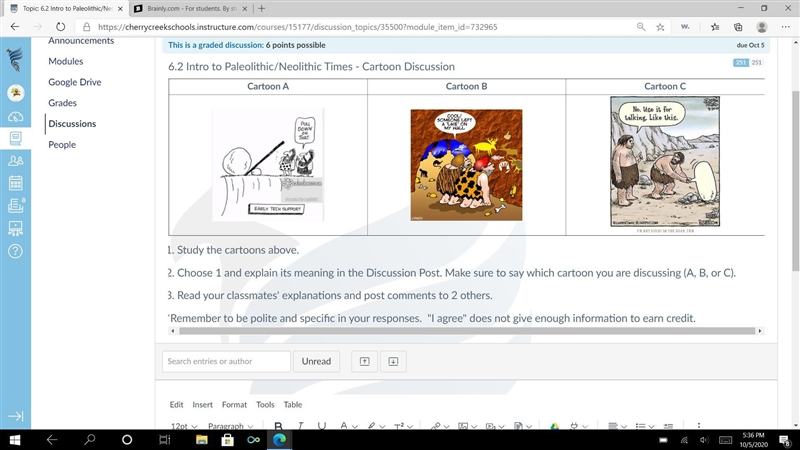Open the Courses icon in Canvas sidebar

pos(15,138)
